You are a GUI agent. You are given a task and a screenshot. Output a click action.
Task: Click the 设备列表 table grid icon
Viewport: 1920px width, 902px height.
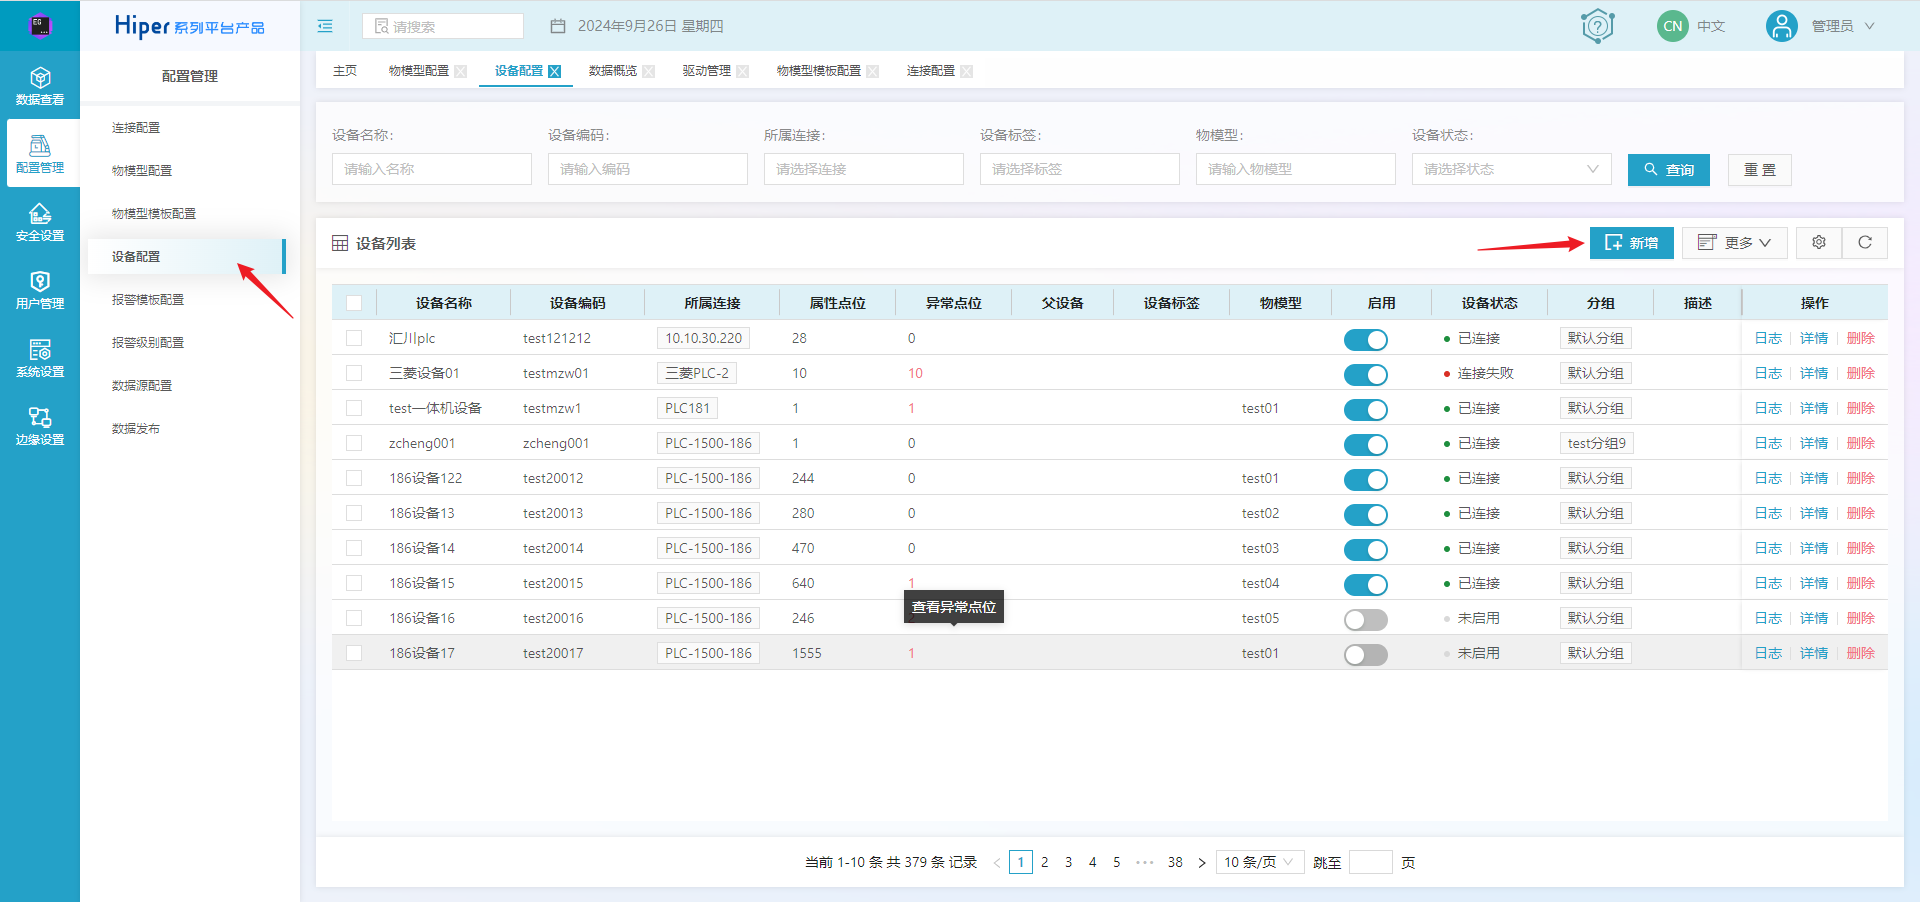[340, 244]
